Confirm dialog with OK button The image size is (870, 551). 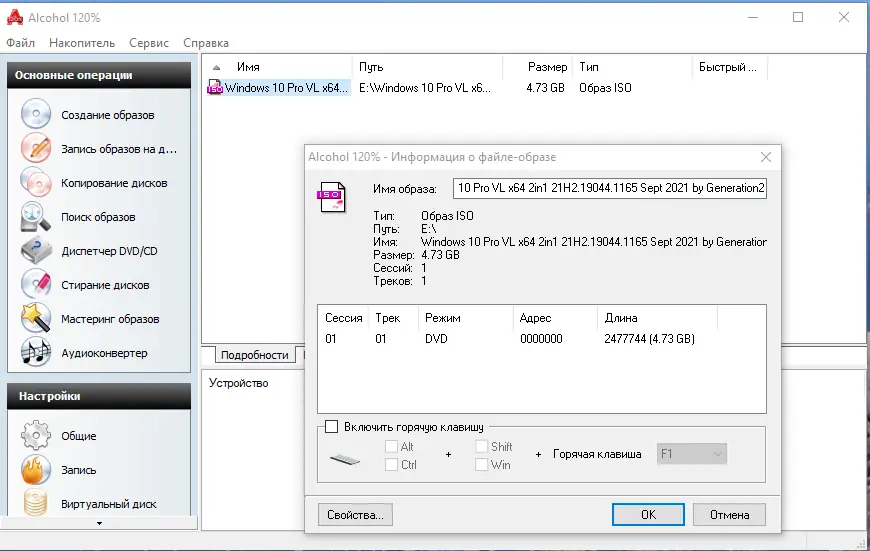point(648,514)
